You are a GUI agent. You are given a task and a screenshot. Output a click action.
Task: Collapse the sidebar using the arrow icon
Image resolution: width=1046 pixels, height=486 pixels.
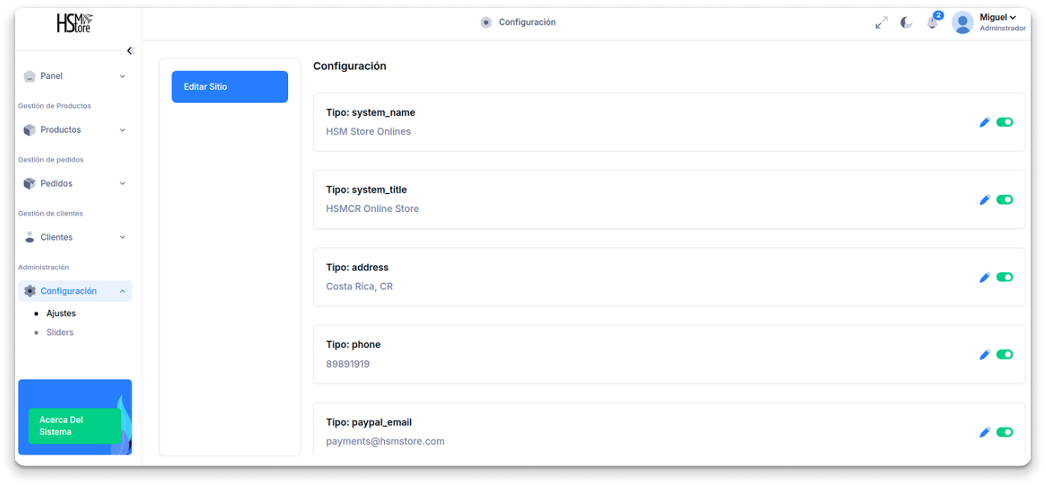pyautogui.click(x=129, y=51)
